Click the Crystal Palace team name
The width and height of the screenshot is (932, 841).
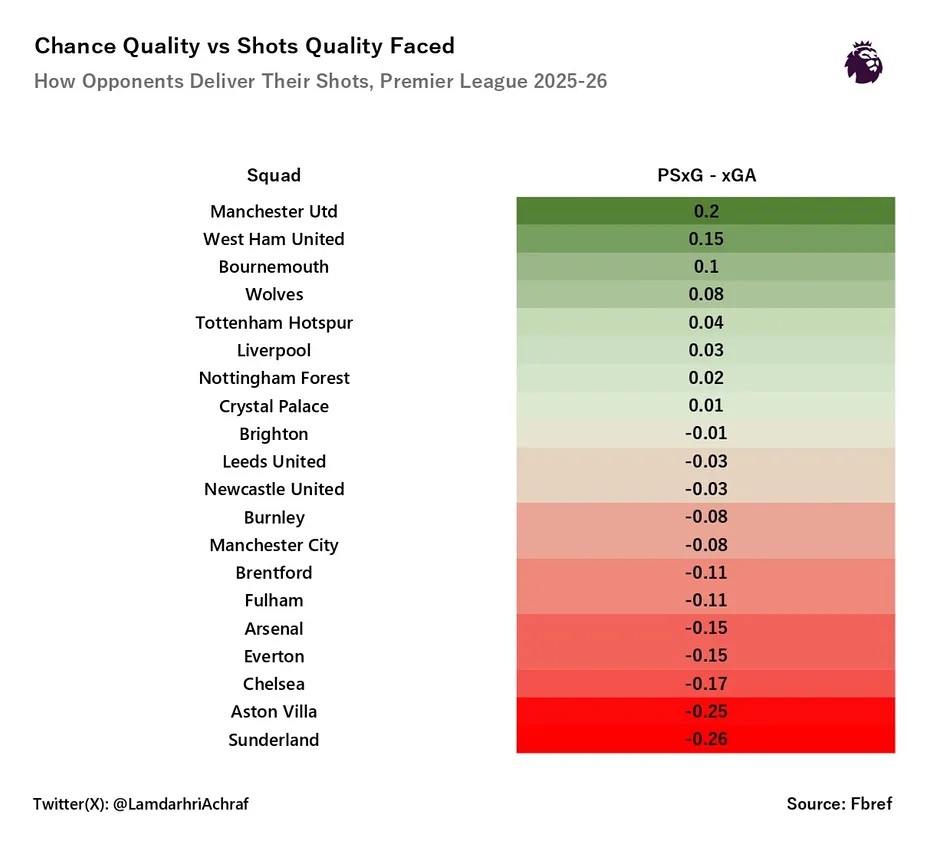[x=274, y=406]
